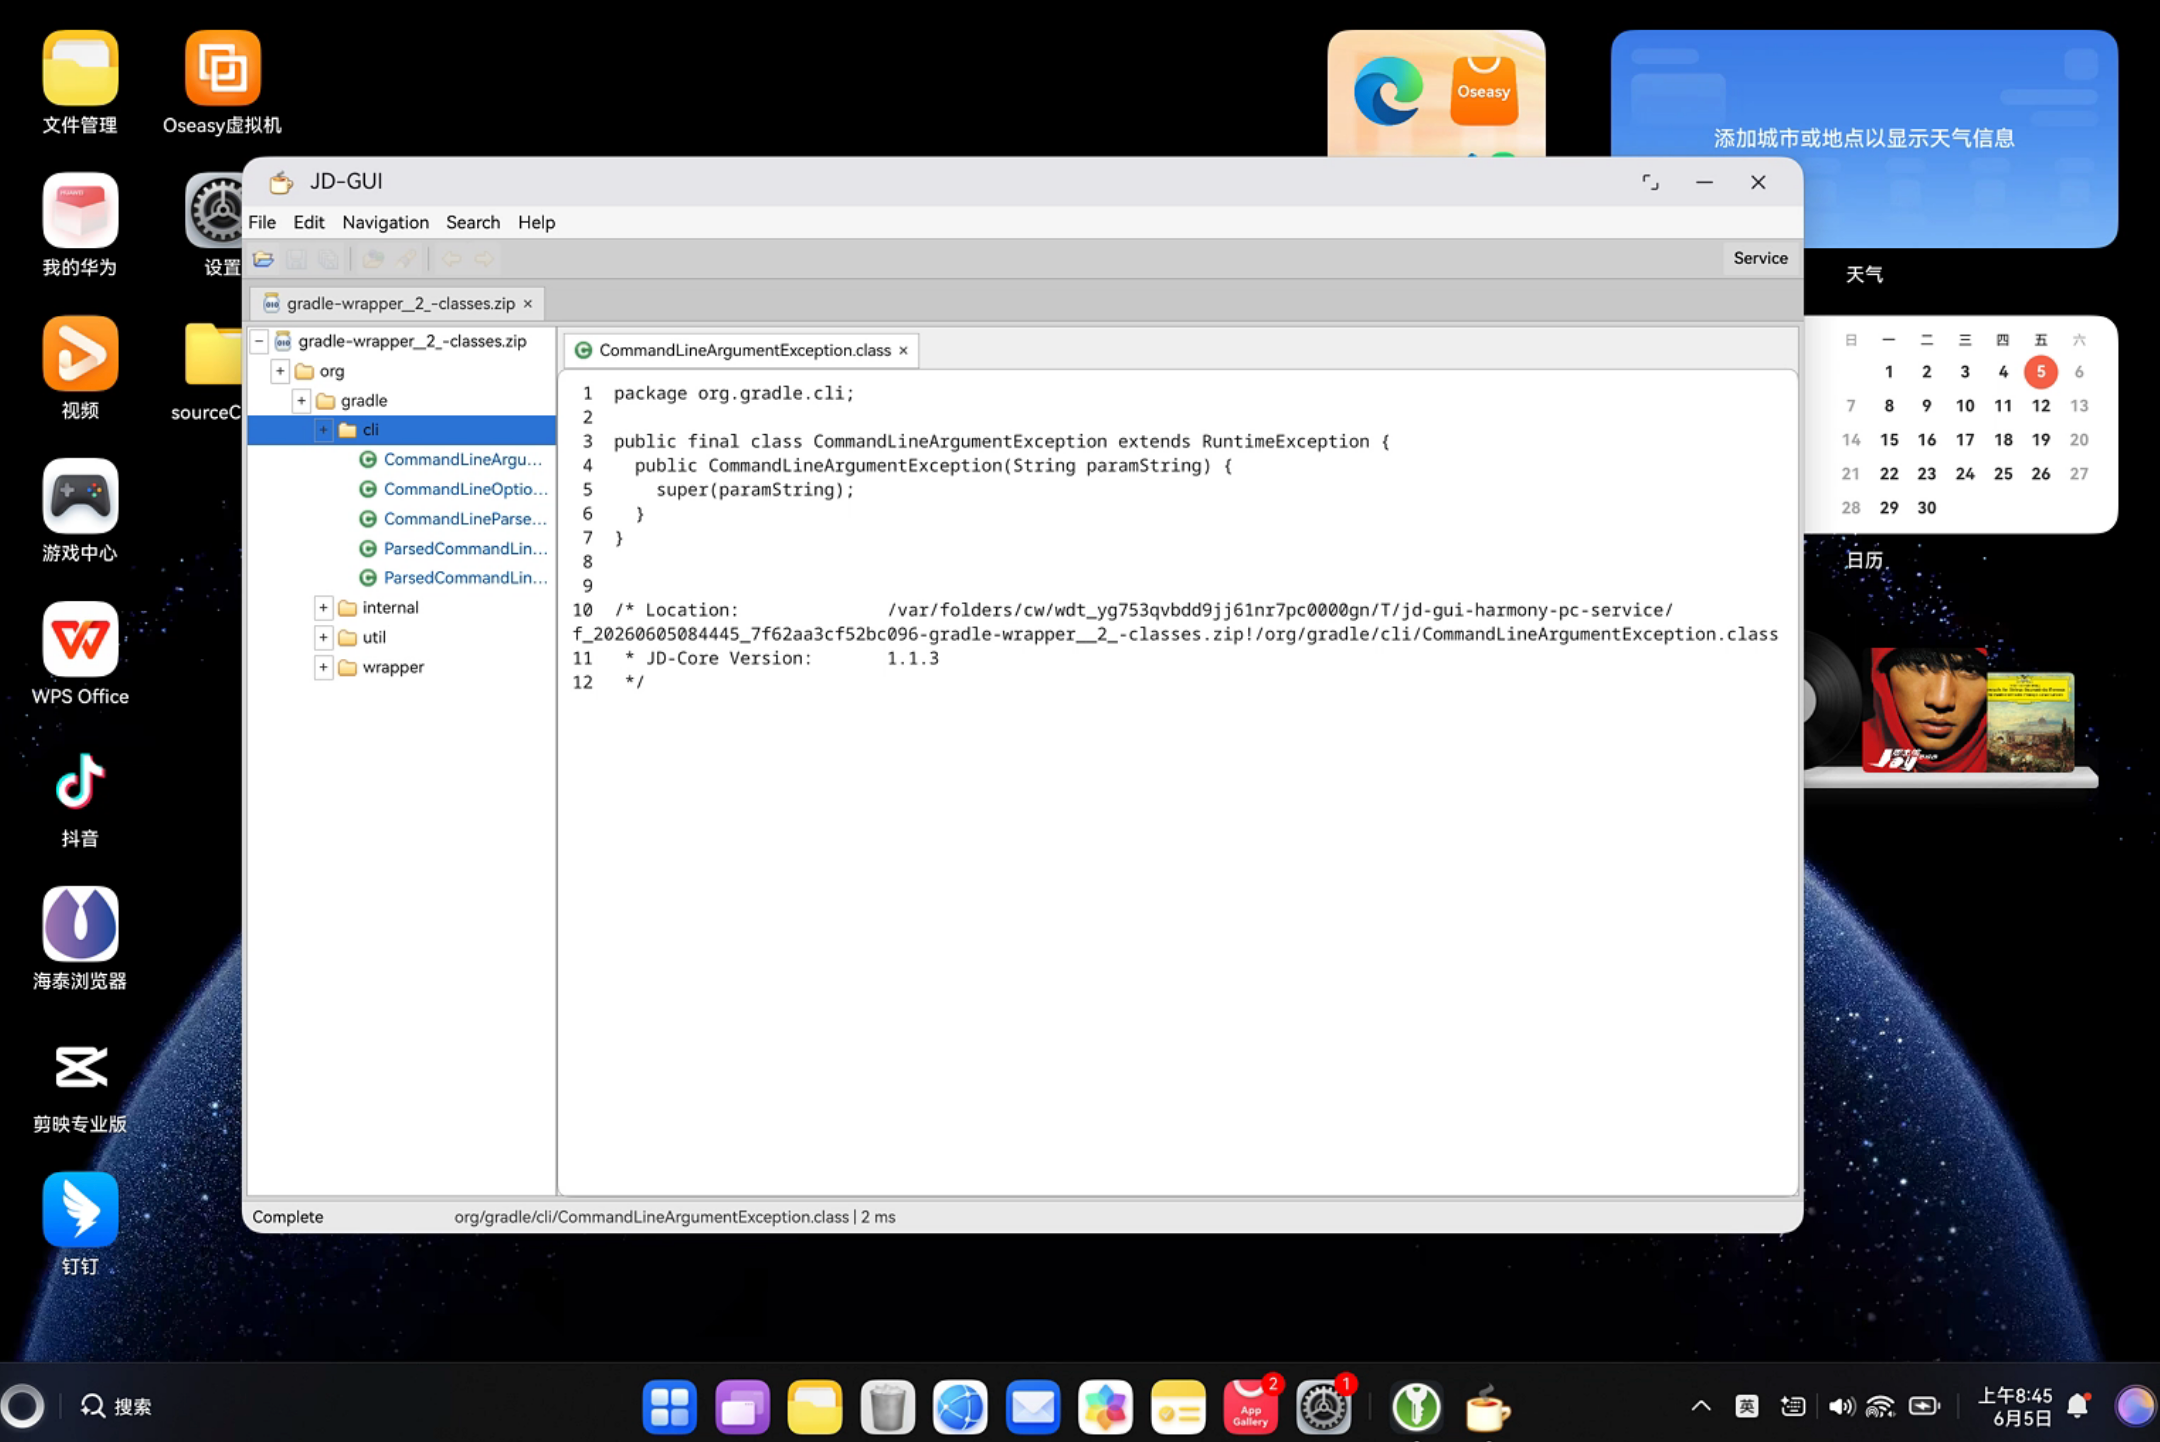Screen dimensions: 2160x1442
Task: Select the CommandLineParse... class in the tree
Action: click(465, 519)
